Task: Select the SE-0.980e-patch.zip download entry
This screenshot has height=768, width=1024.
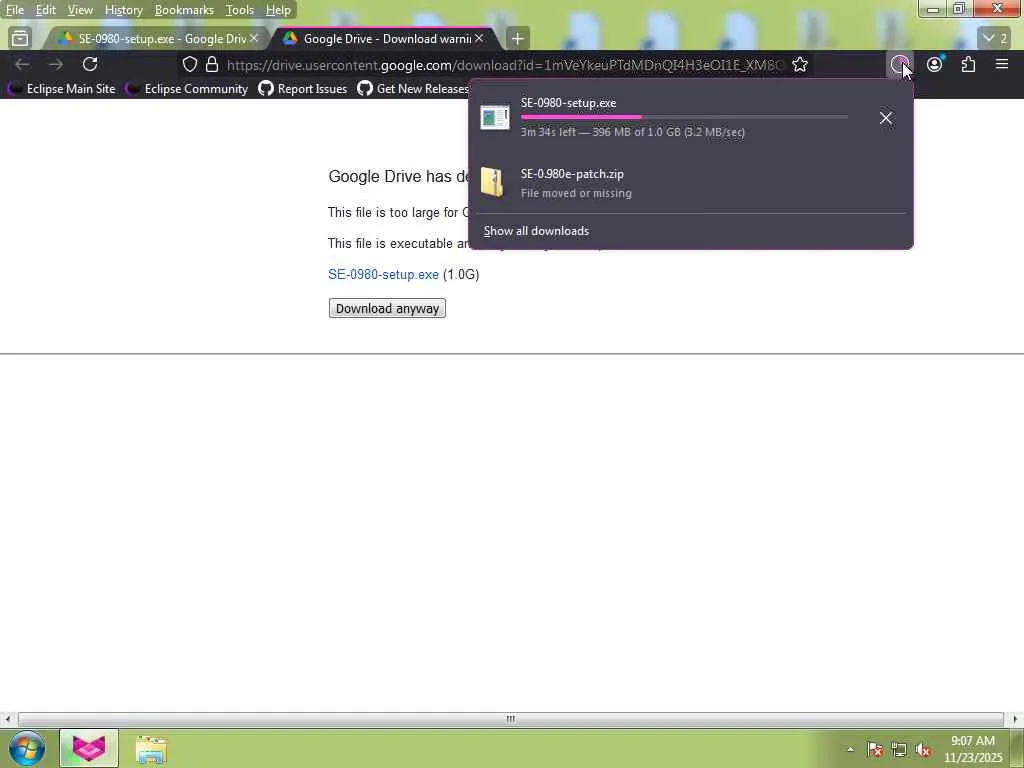Action: click(x=691, y=182)
